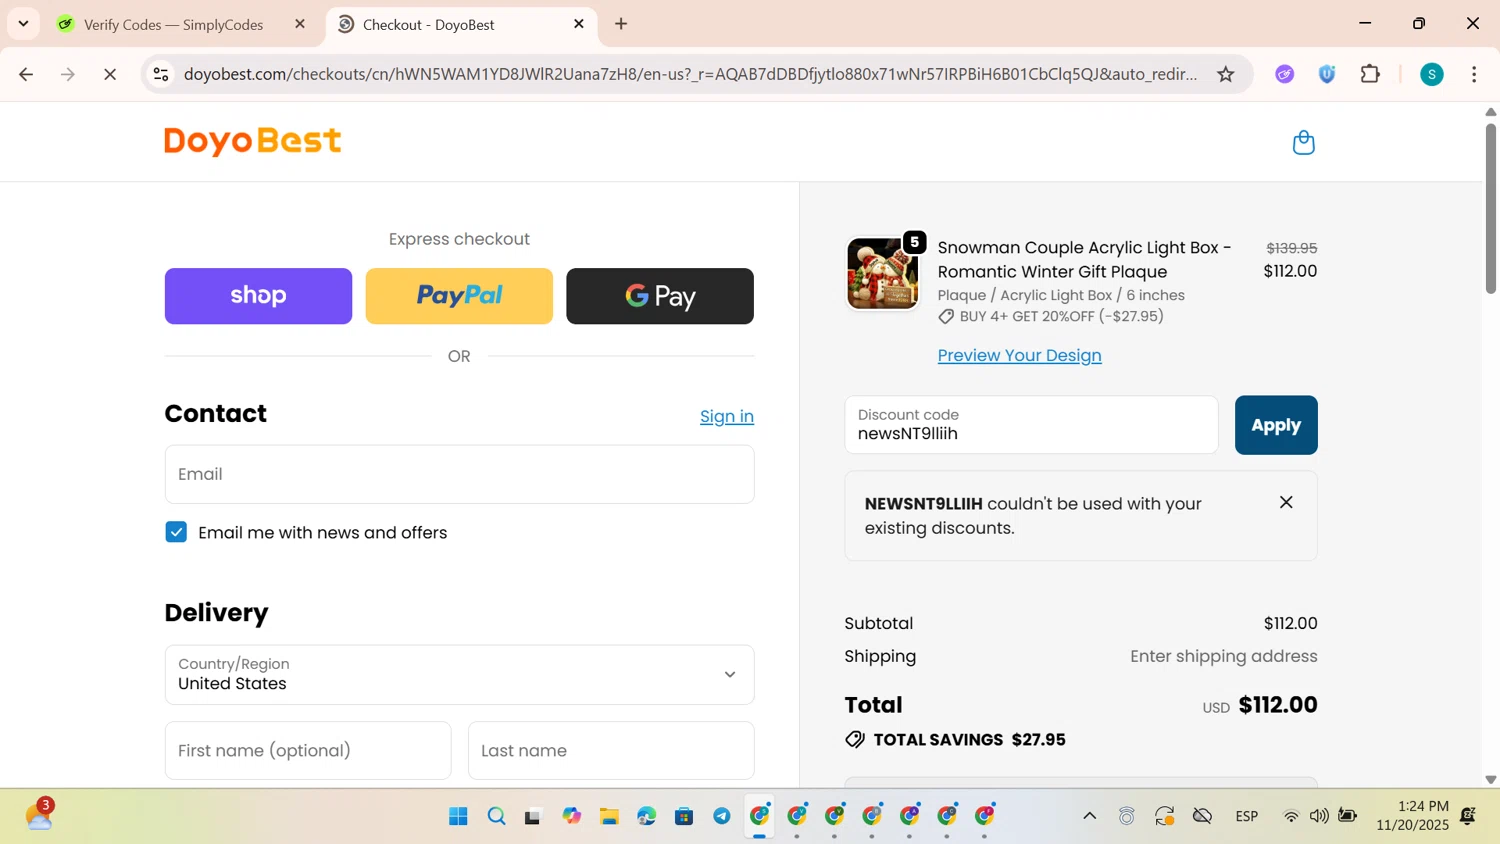Pay with Google Pay button
Image resolution: width=1500 pixels, height=844 pixels.
tap(660, 296)
